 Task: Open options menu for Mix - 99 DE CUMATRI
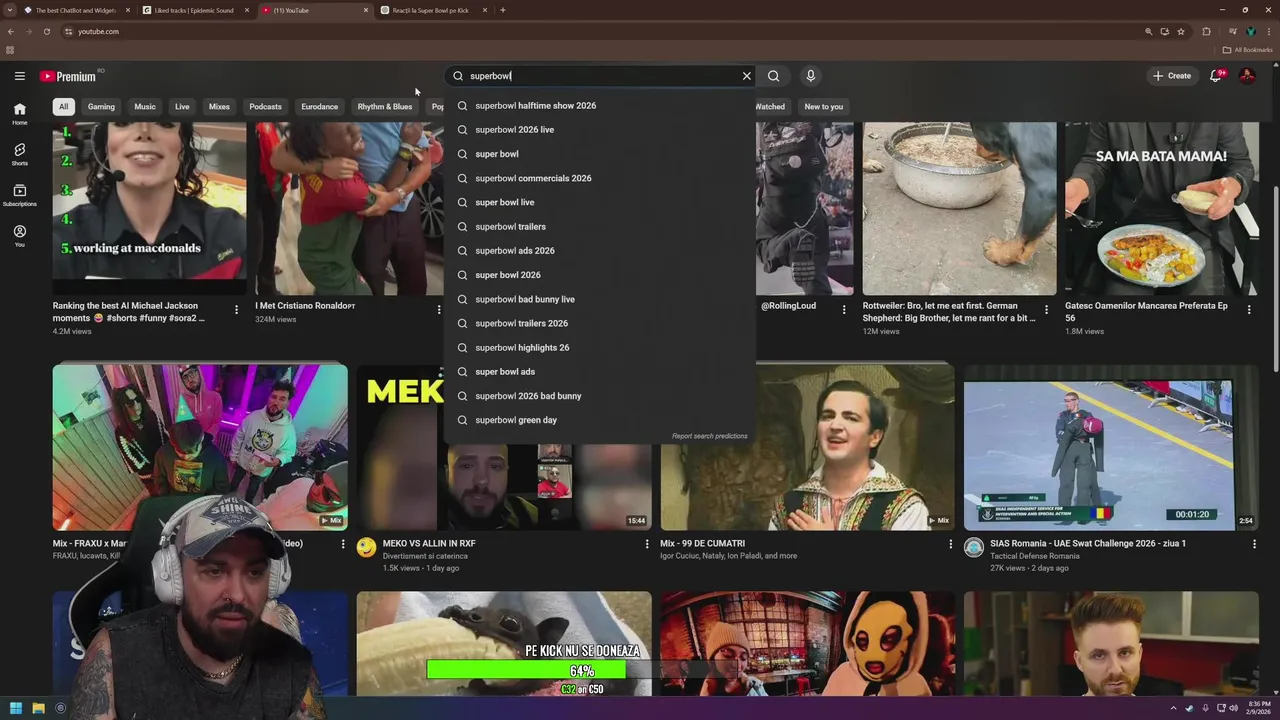pos(951,545)
